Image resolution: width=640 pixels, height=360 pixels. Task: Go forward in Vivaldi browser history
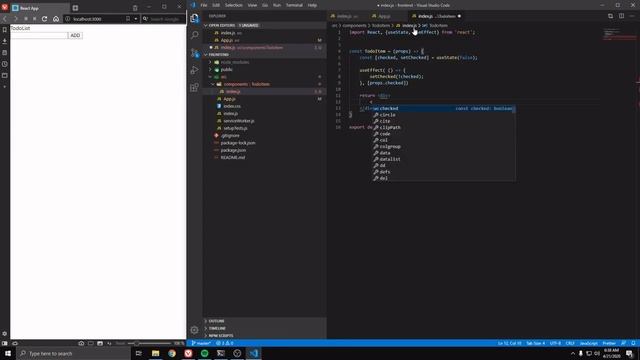[15, 19]
